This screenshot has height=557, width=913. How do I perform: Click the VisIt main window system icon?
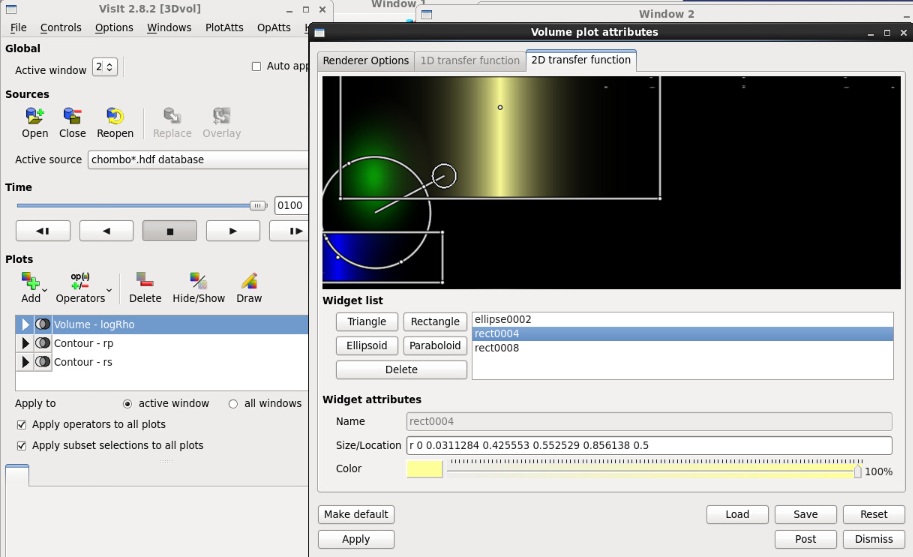11,9
